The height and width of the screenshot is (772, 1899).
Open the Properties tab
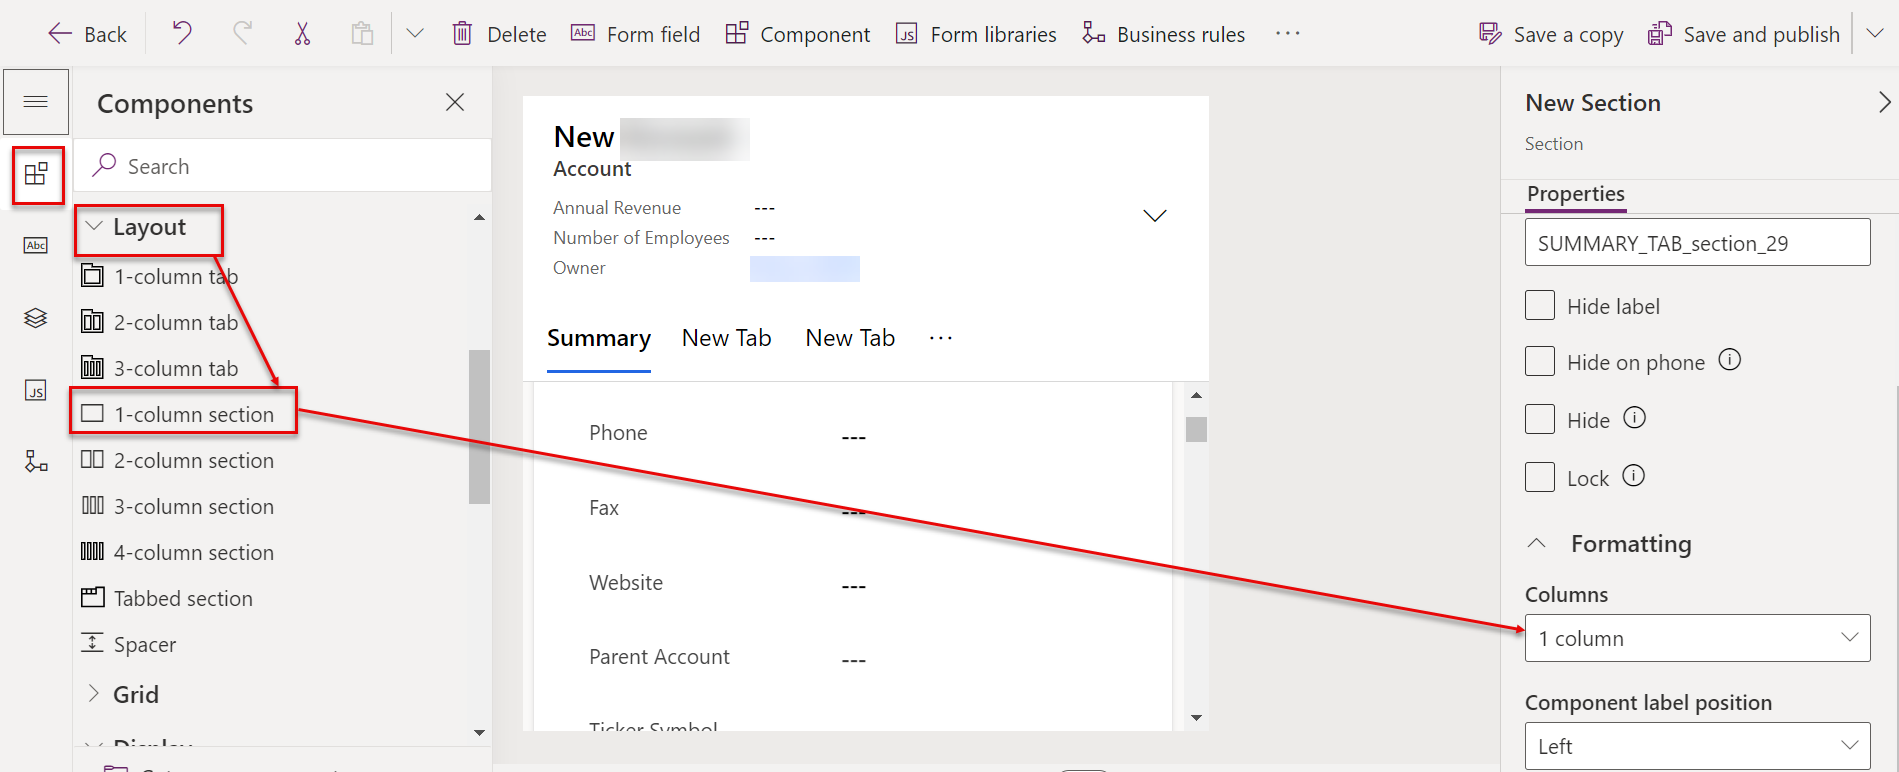coord(1576,194)
